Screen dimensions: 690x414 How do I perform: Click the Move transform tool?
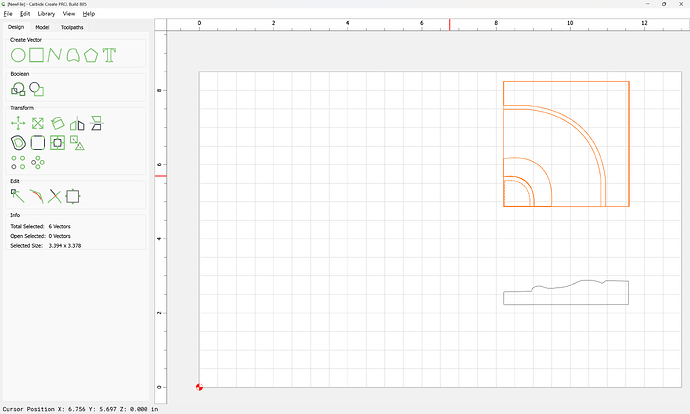point(18,123)
